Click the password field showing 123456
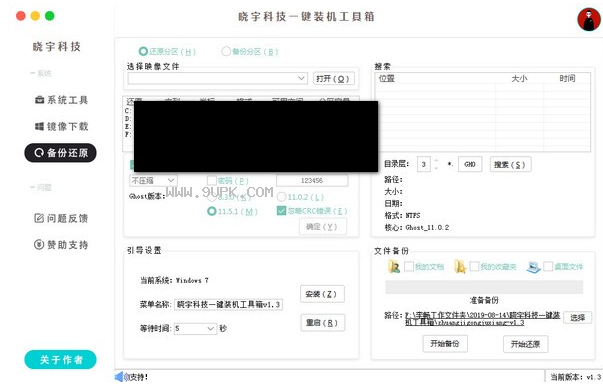603x390 pixels. [x=312, y=180]
